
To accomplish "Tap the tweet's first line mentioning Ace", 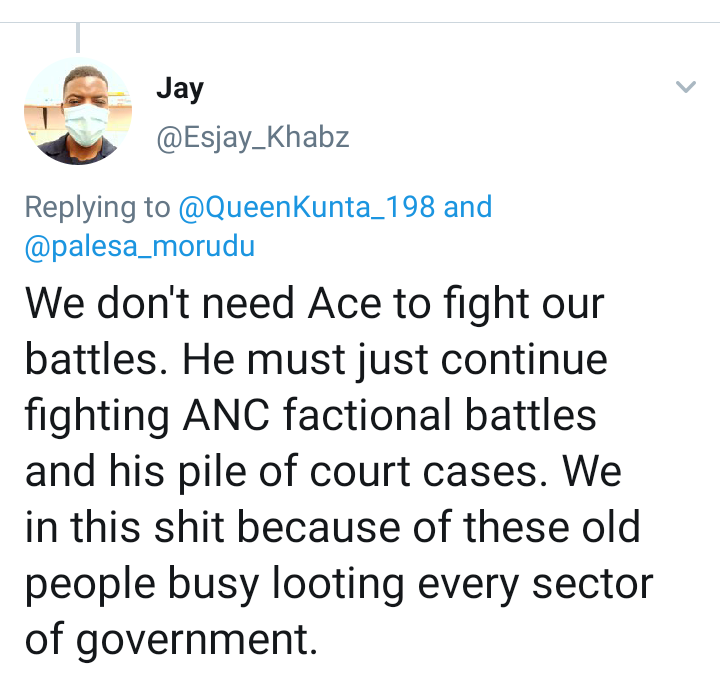I will point(315,303).
